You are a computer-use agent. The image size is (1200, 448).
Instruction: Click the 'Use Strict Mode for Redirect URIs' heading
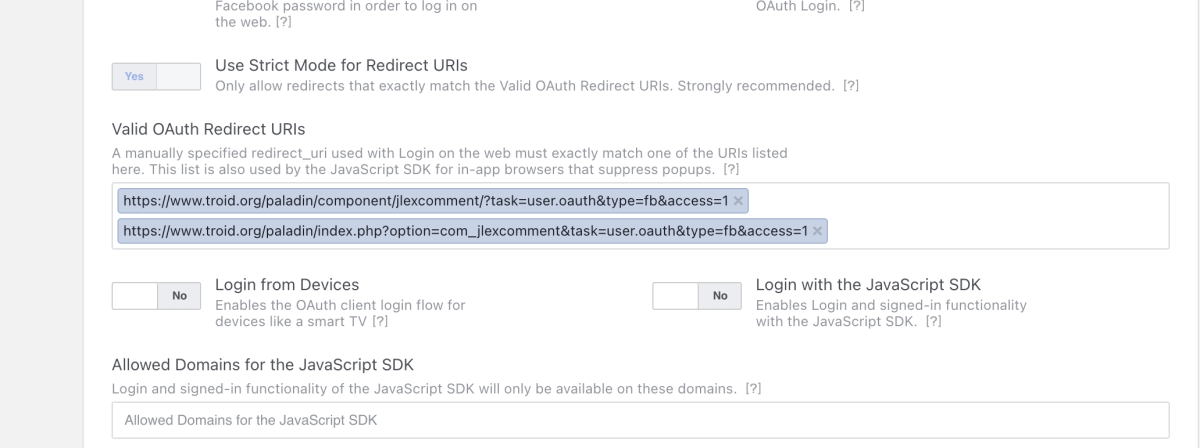pyautogui.click(x=342, y=66)
